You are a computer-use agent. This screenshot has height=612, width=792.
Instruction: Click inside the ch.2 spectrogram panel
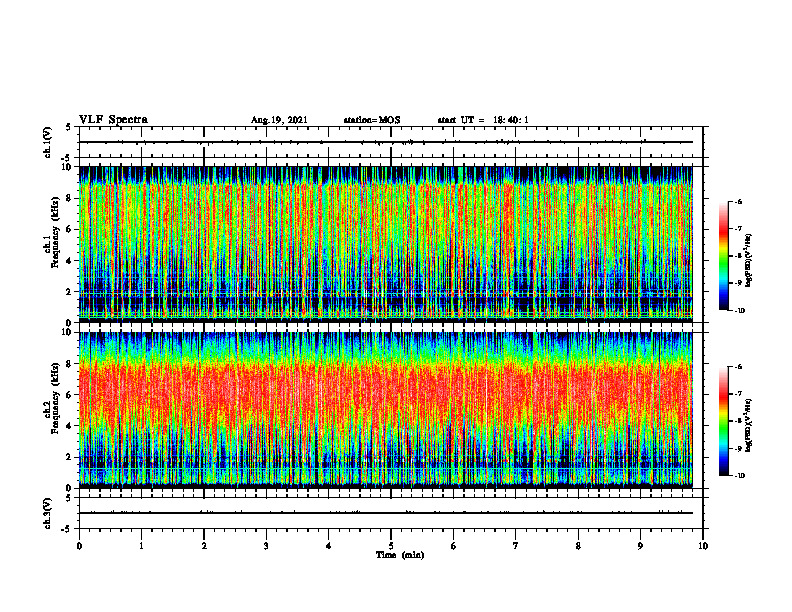point(386,410)
